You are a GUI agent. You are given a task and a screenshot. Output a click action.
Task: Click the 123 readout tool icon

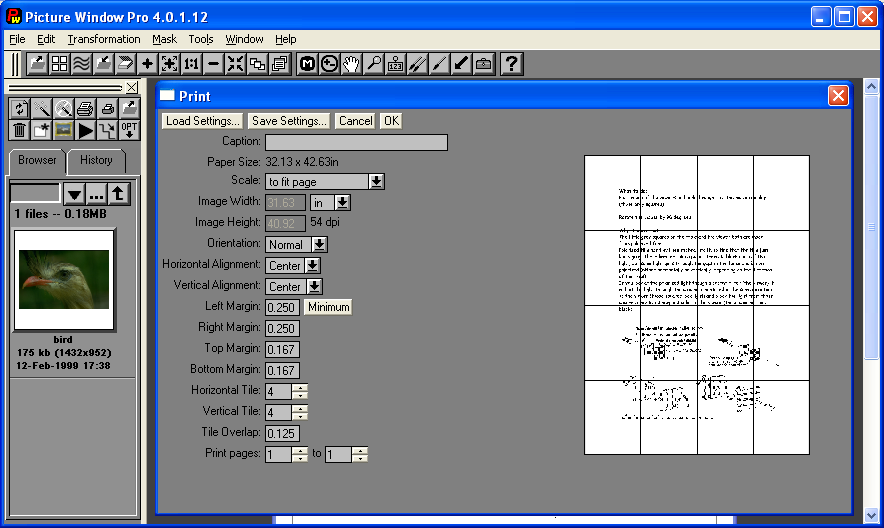click(395, 64)
